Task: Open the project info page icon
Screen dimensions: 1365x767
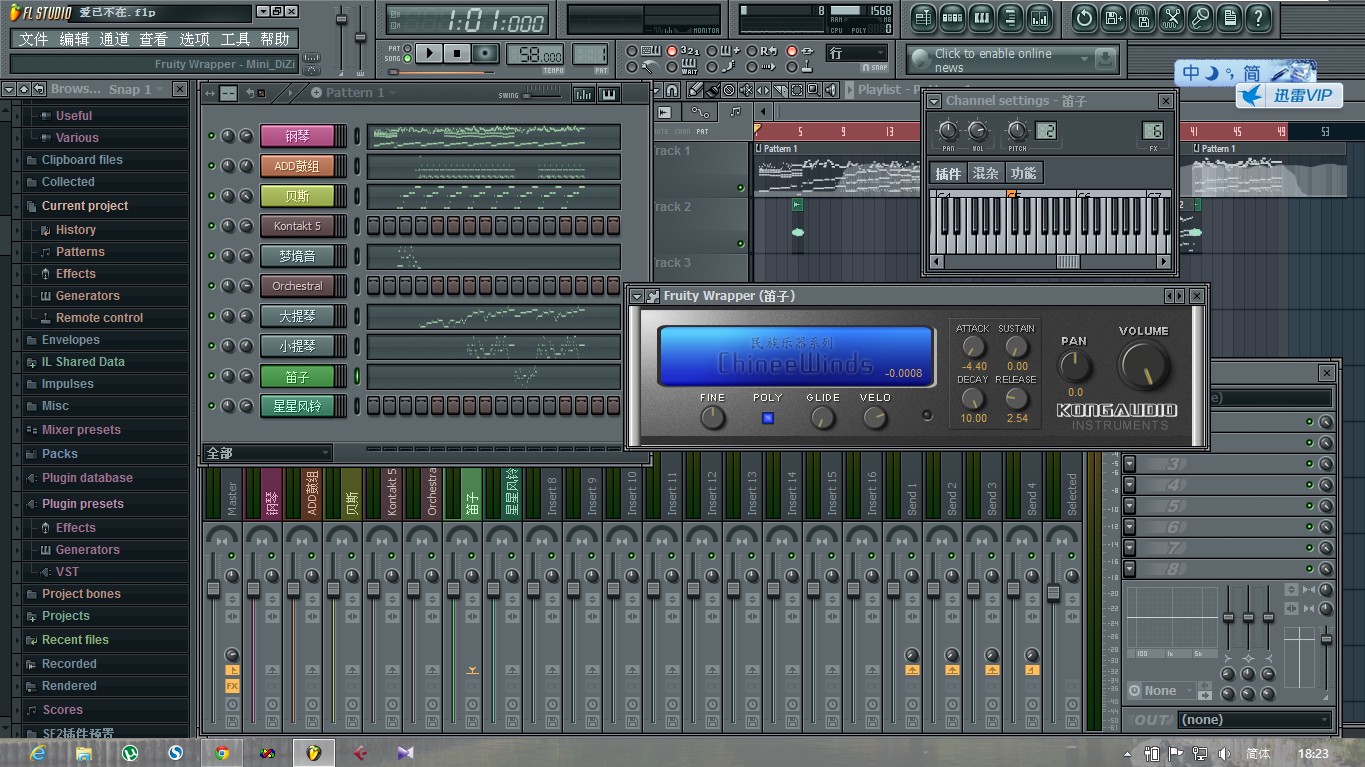Action: coord(1229,17)
